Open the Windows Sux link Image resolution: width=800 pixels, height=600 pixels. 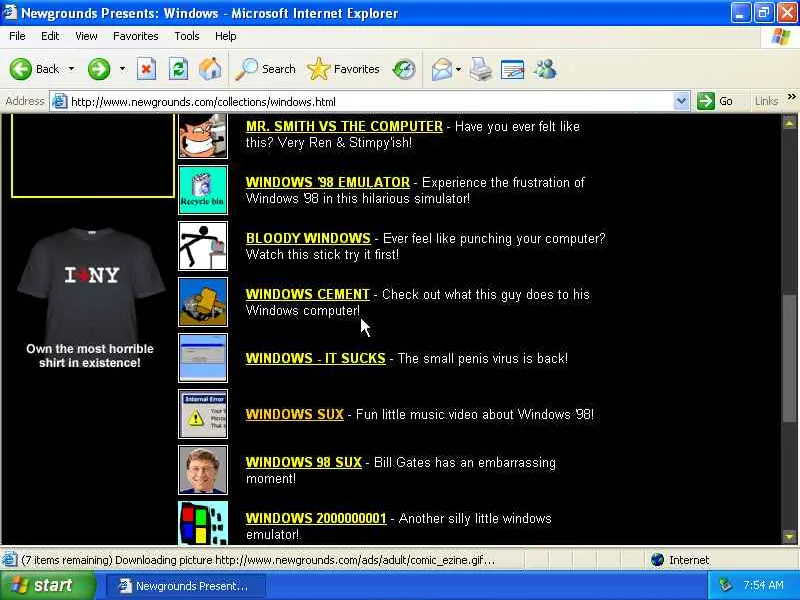click(x=295, y=414)
